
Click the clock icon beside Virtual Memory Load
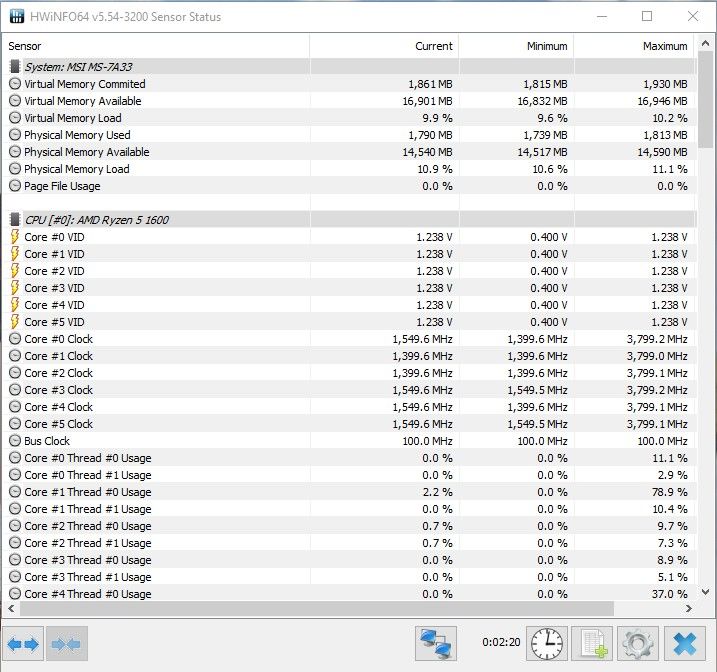pyautogui.click(x=15, y=118)
